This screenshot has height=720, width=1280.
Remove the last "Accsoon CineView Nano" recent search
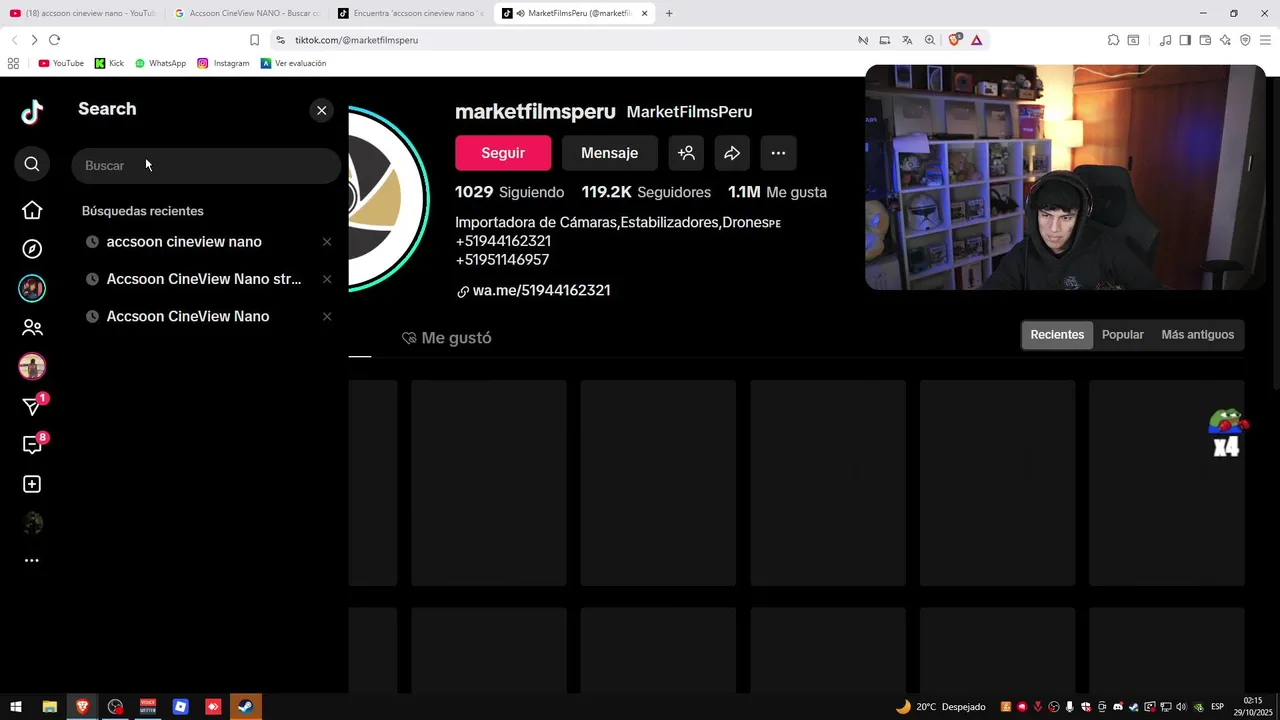[x=327, y=316]
